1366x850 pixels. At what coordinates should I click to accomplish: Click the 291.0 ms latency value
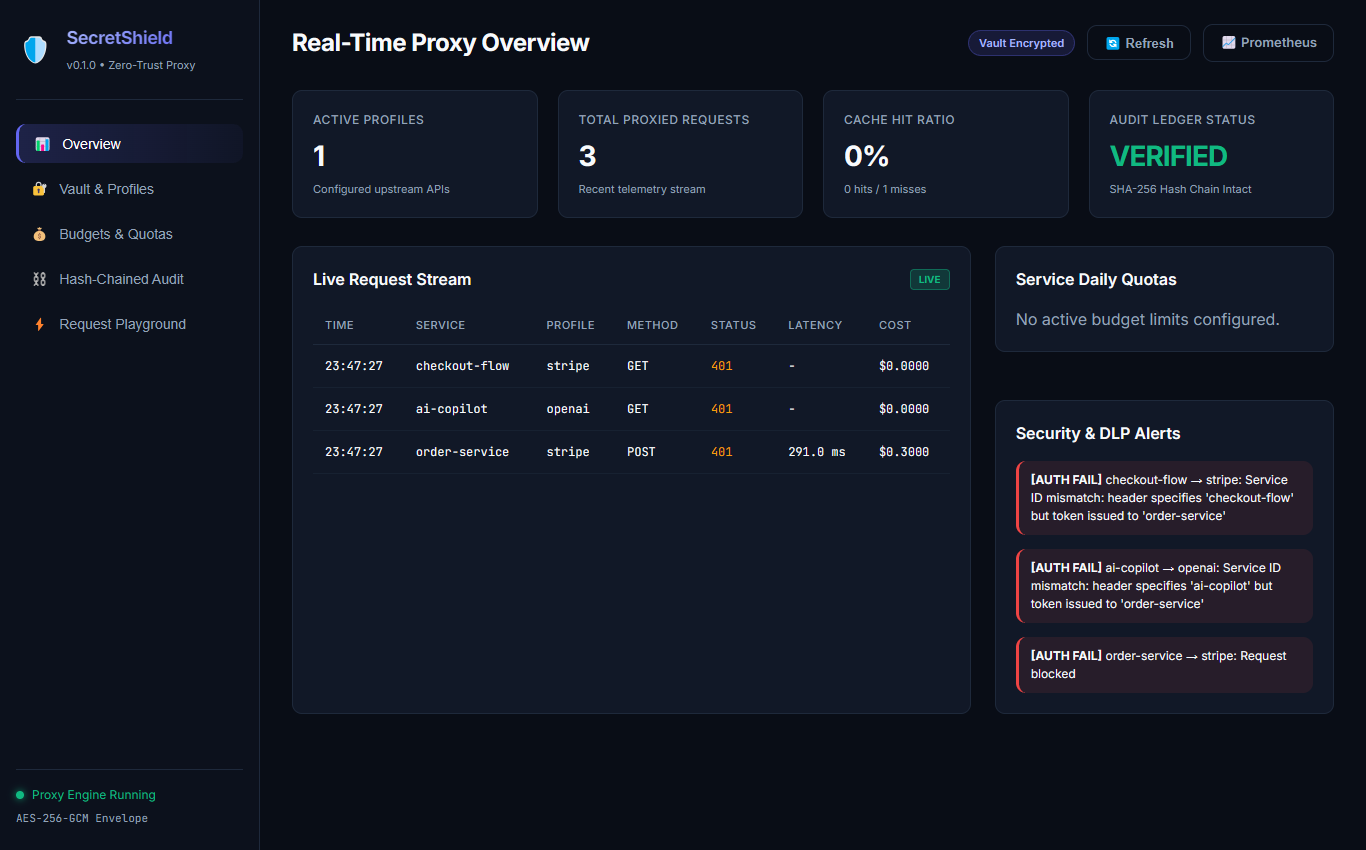click(x=816, y=452)
